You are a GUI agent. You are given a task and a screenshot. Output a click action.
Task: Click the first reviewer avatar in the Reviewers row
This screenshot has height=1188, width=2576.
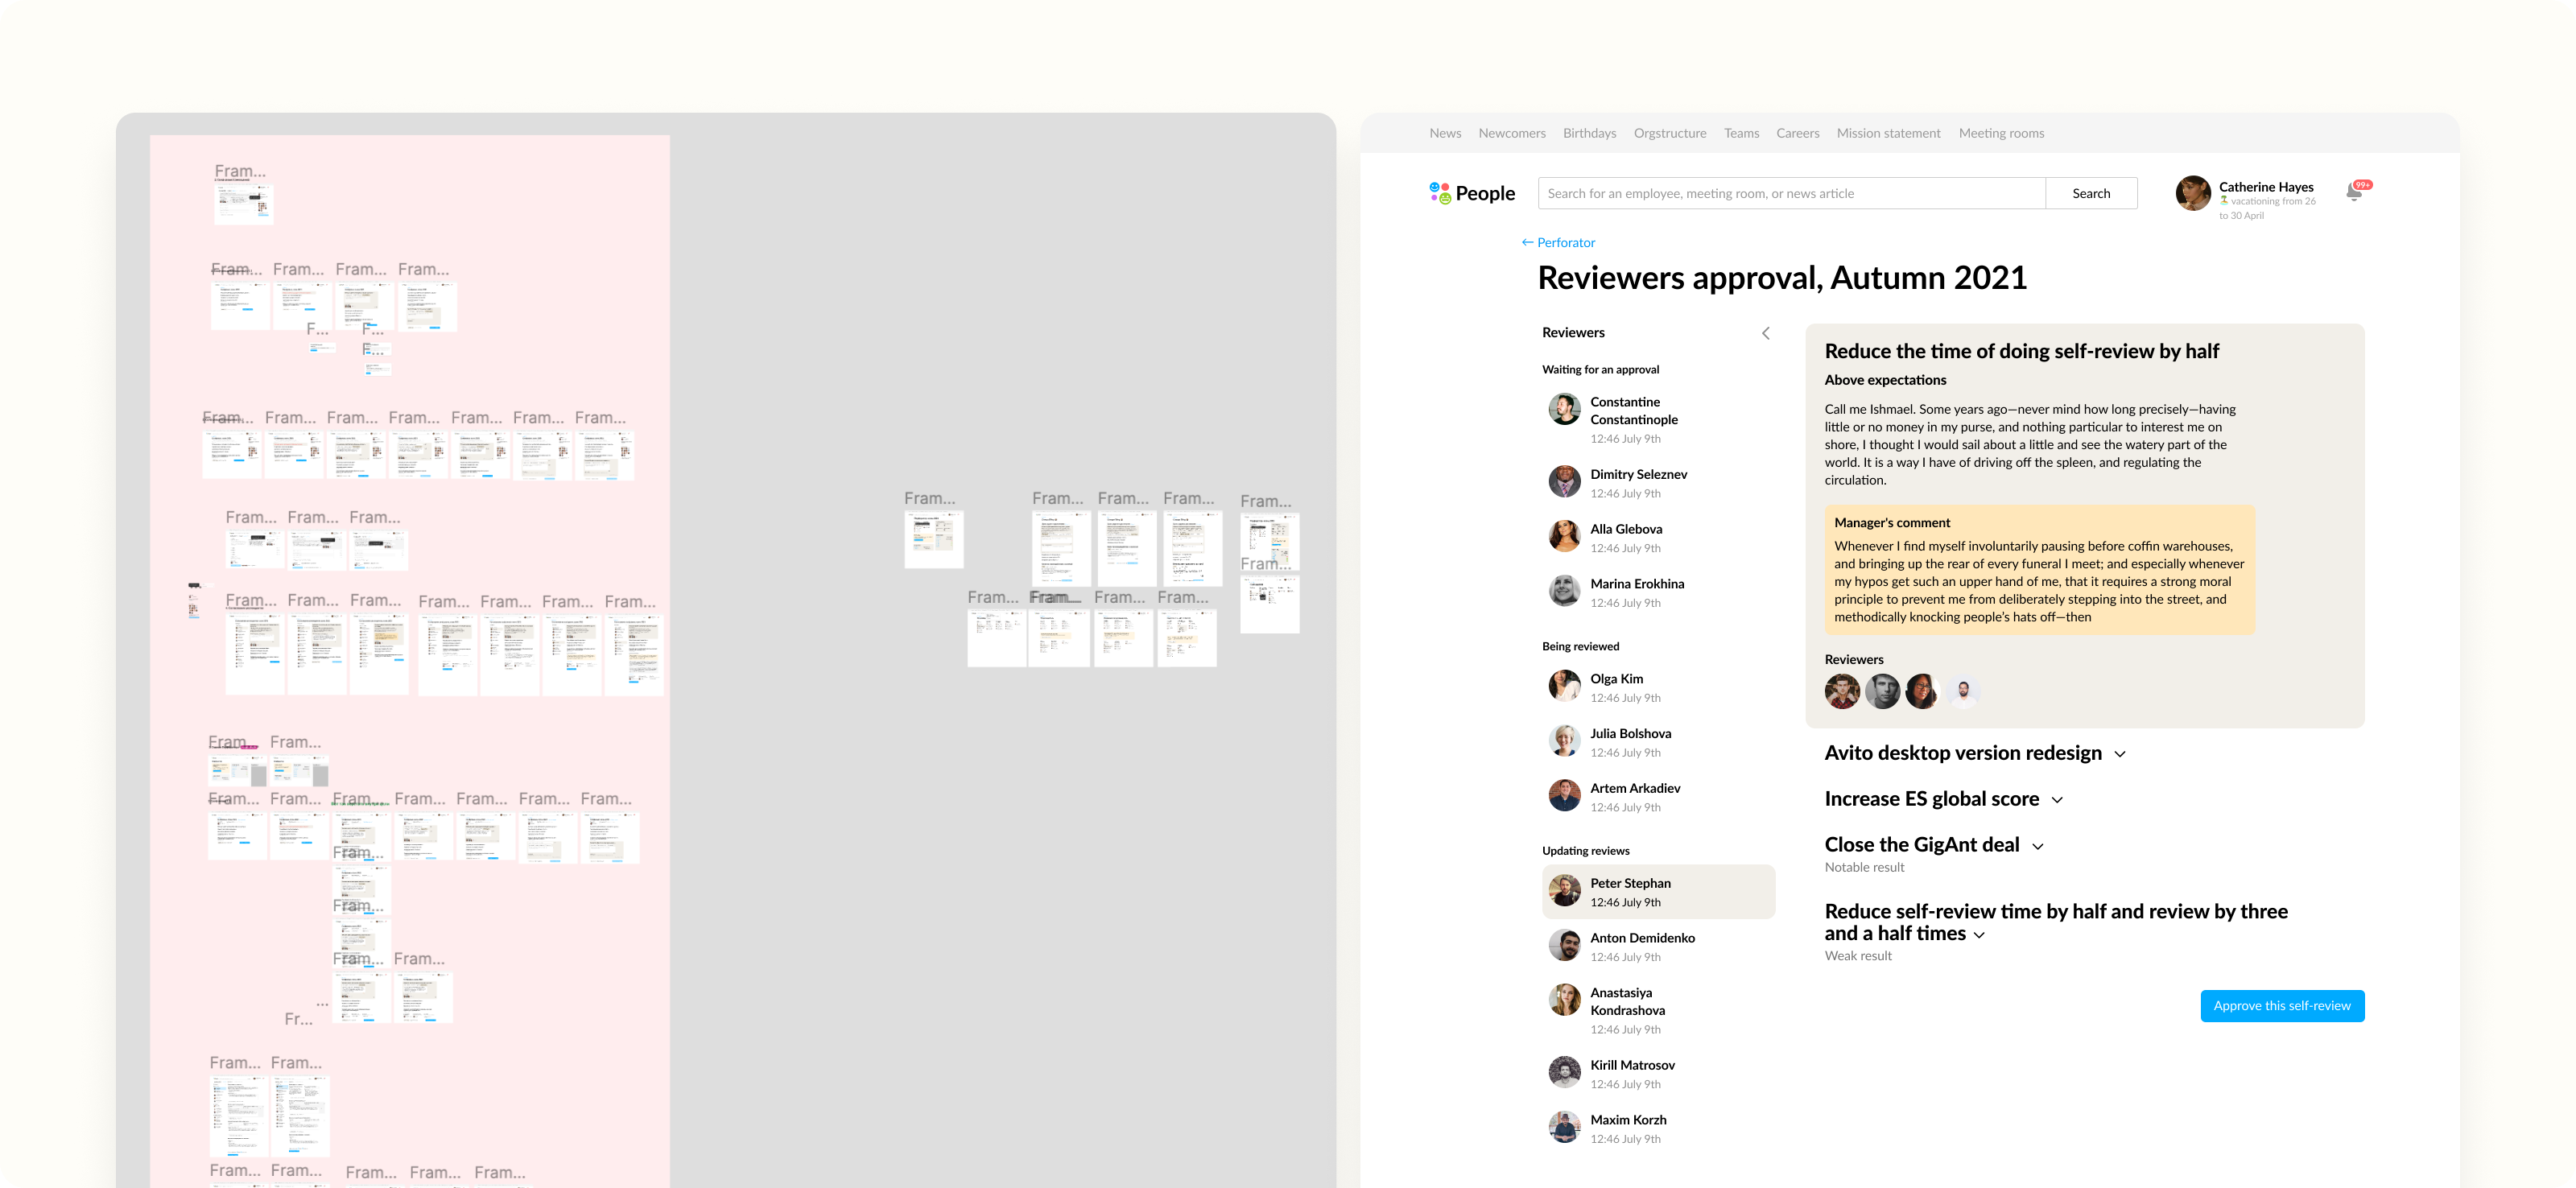tap(1842, 691)
